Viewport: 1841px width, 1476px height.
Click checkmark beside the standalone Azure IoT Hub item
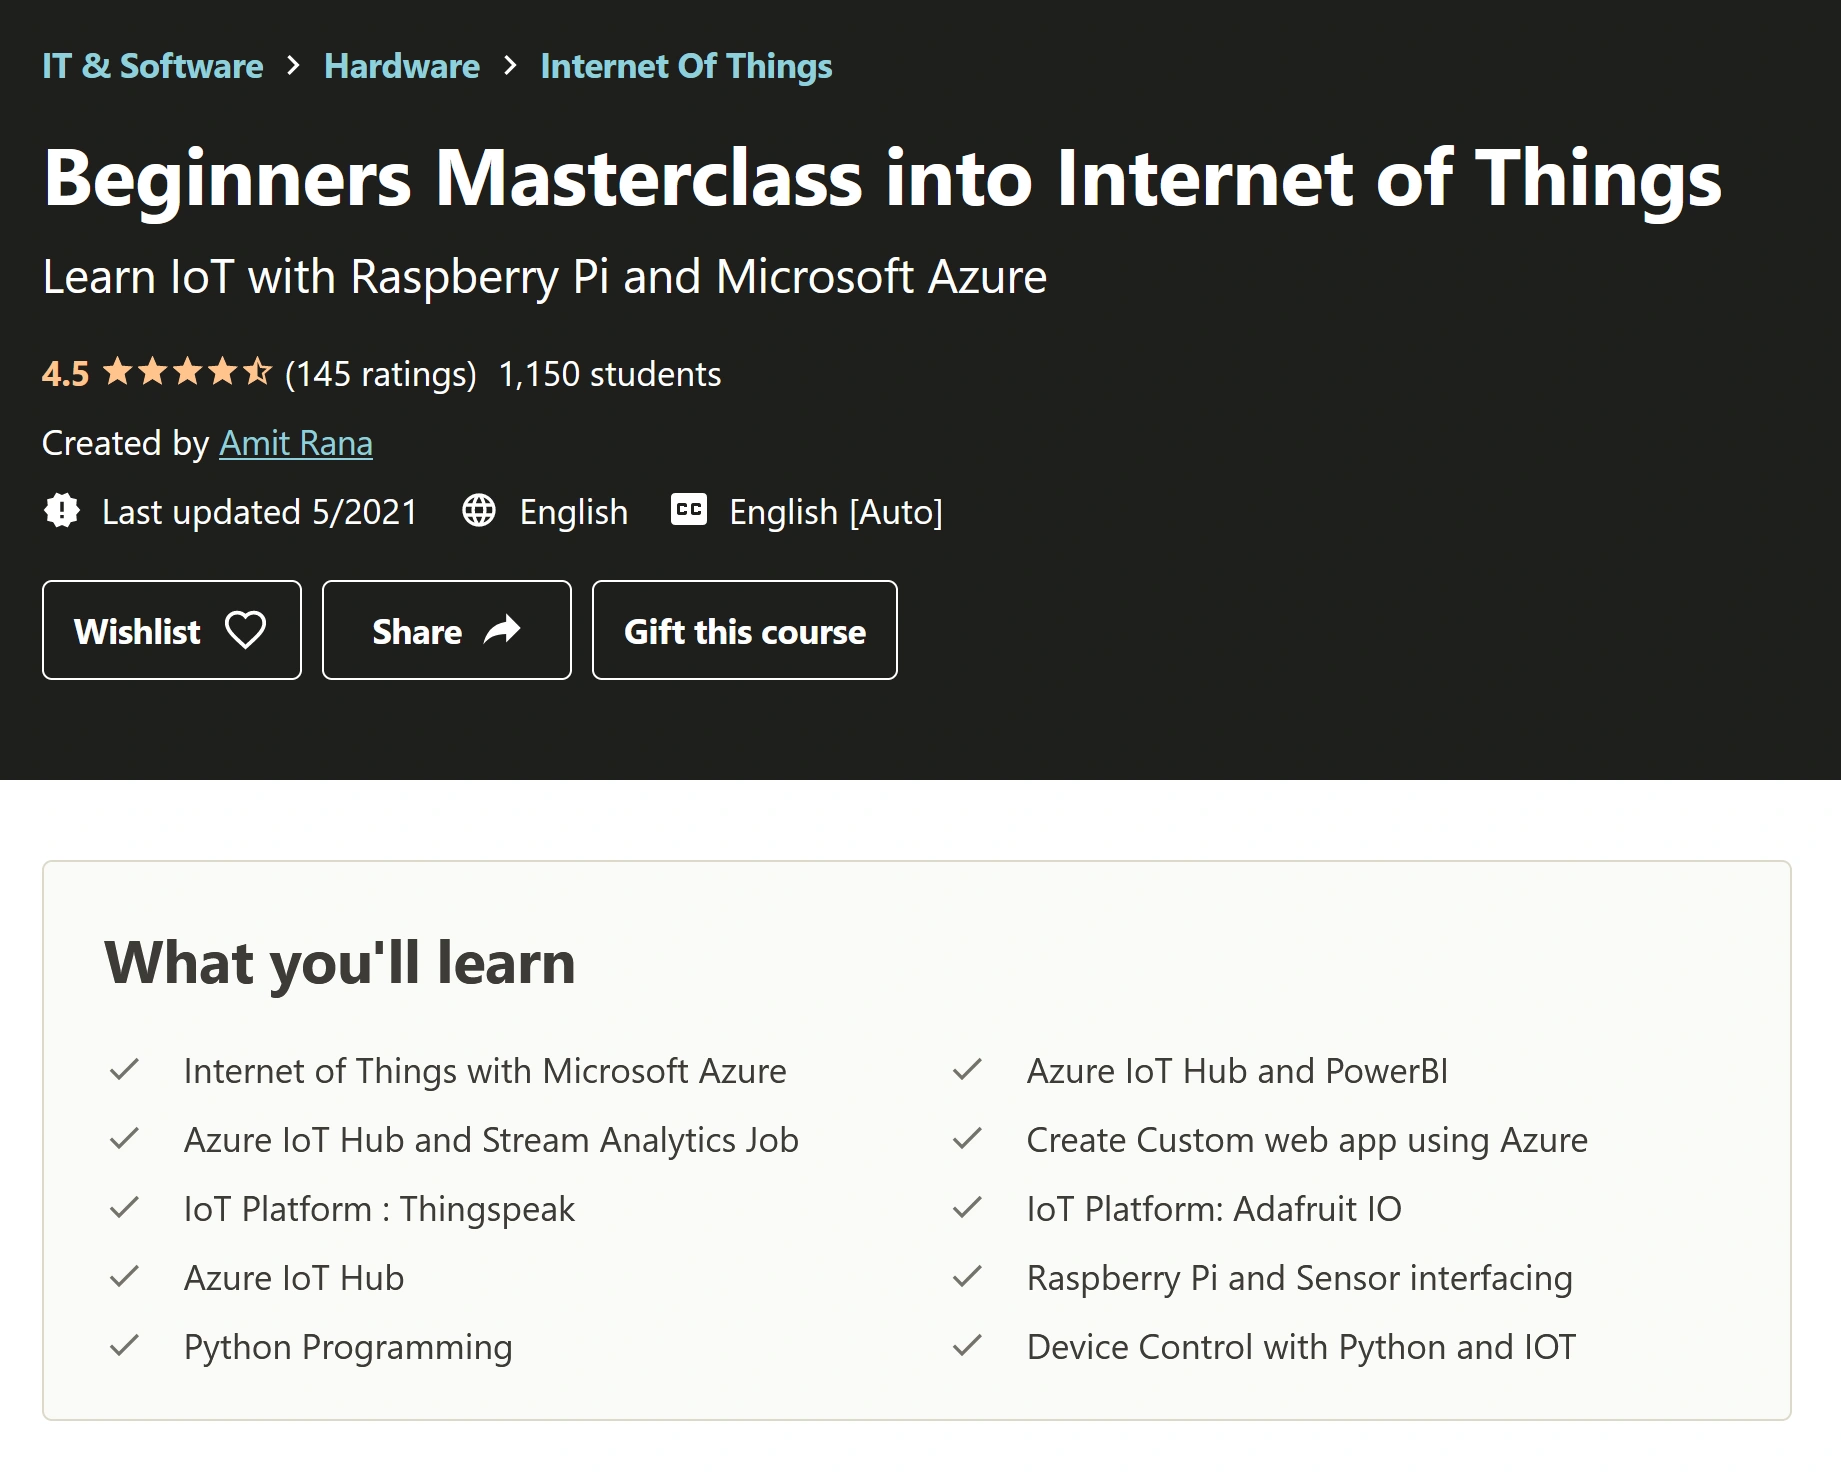(124, 1277)
